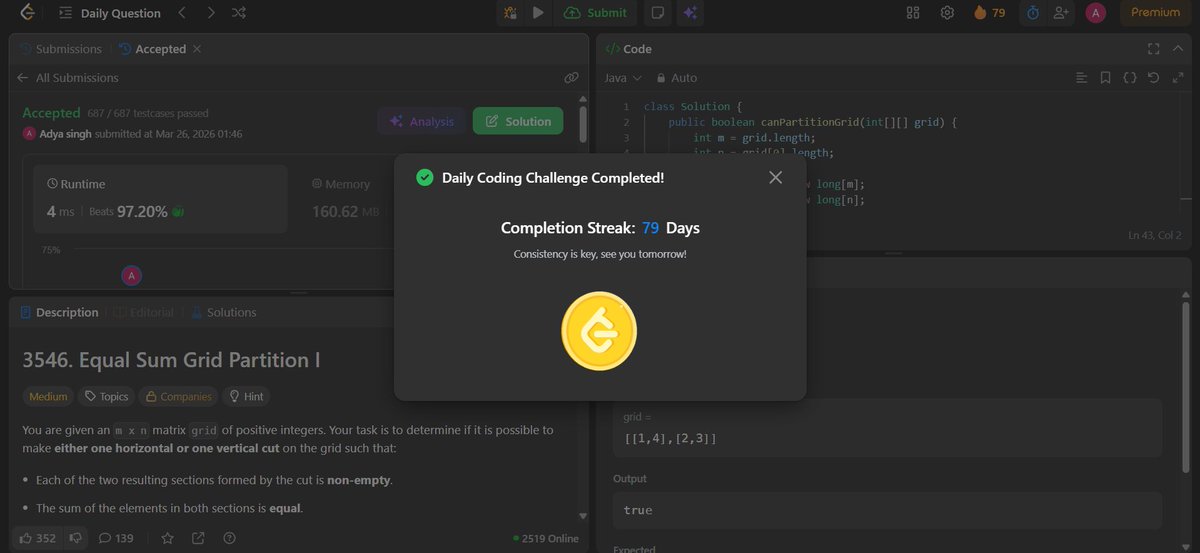Expand editor with diagonal arrows icon
The width and height of the screenshot is (1200, 553).
tap(1179, 77)
